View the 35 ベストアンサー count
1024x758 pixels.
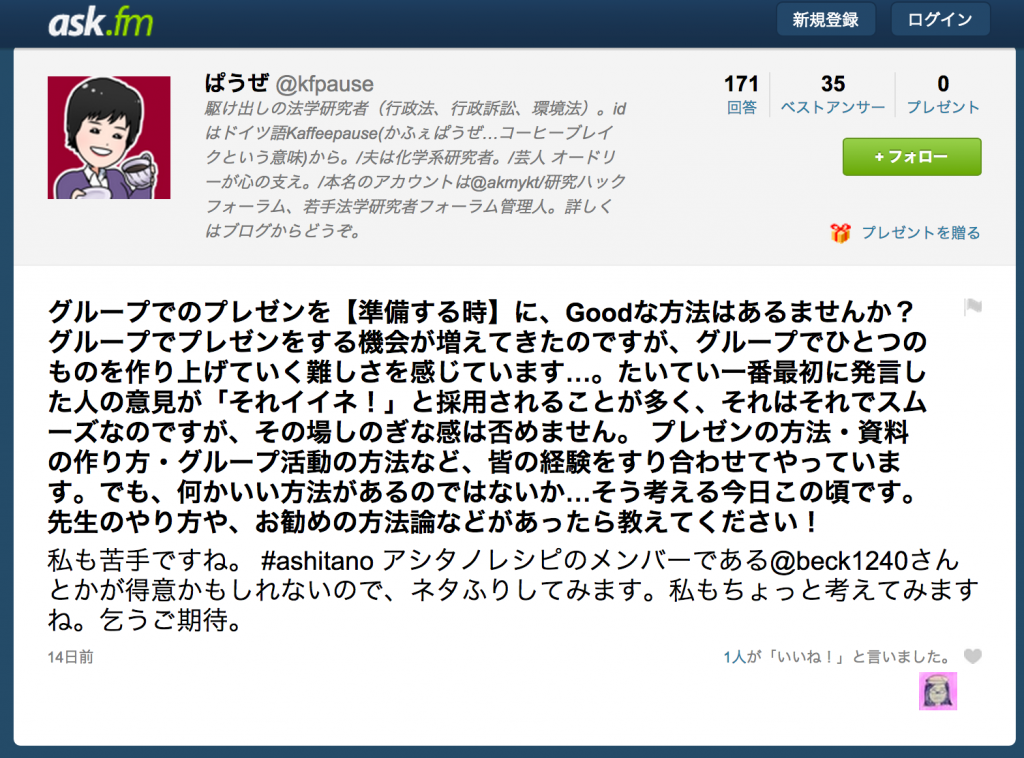833,95
